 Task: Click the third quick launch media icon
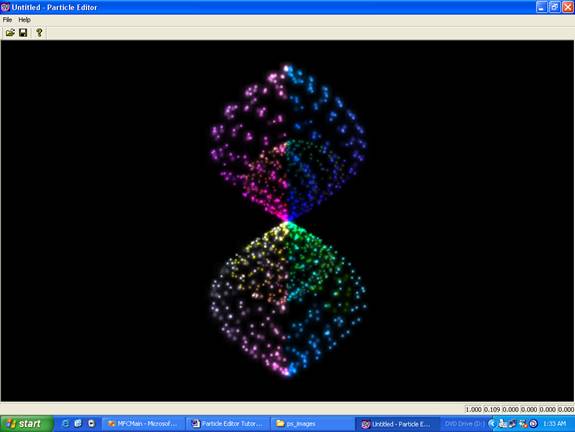(91, 424)
